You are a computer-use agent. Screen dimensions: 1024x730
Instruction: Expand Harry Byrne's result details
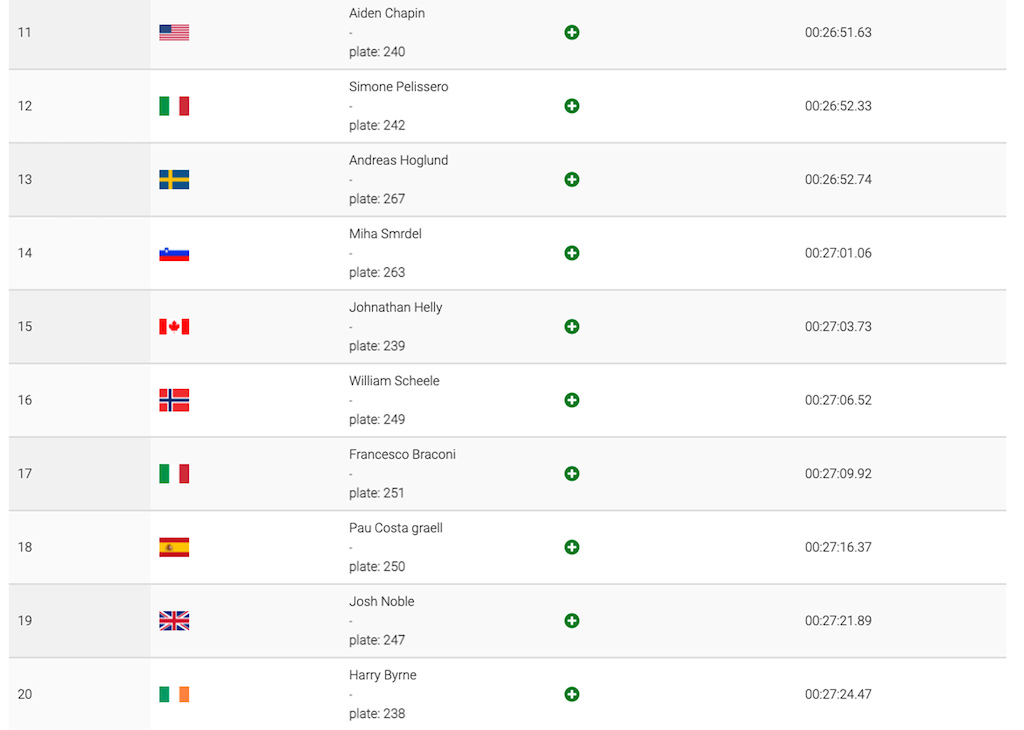coord(571,694)
